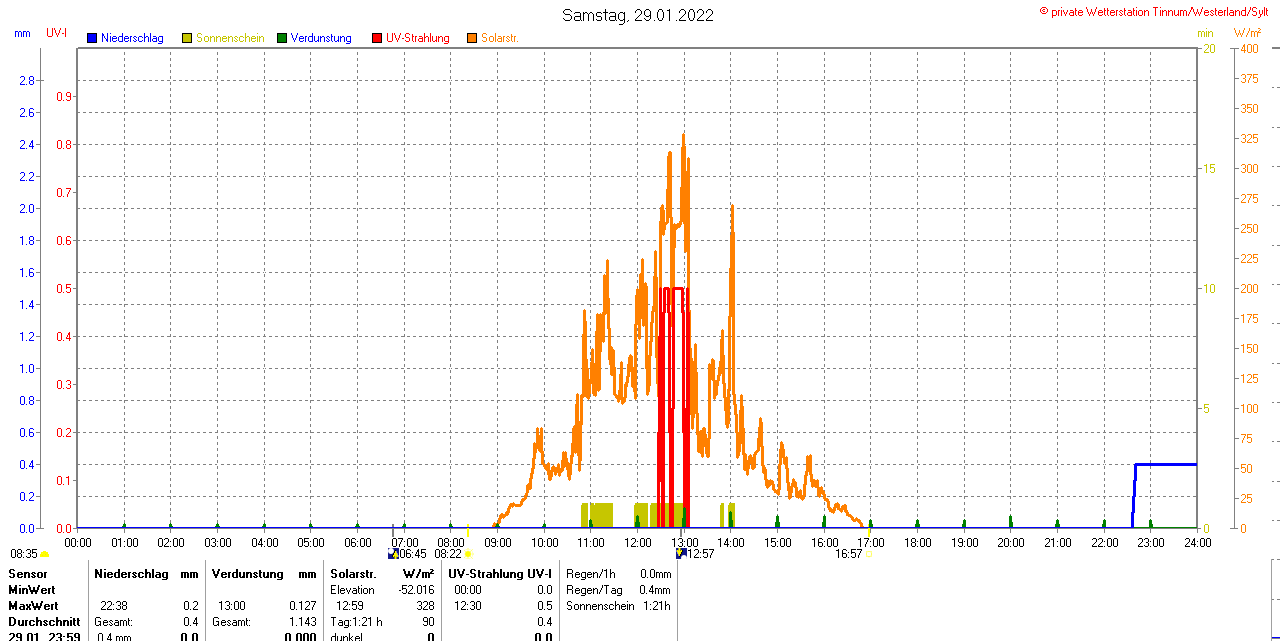This screenshot has width=1280, height=641.
Task: Select the UV-Strahlung legend label
Action: [x=417, y=38]
